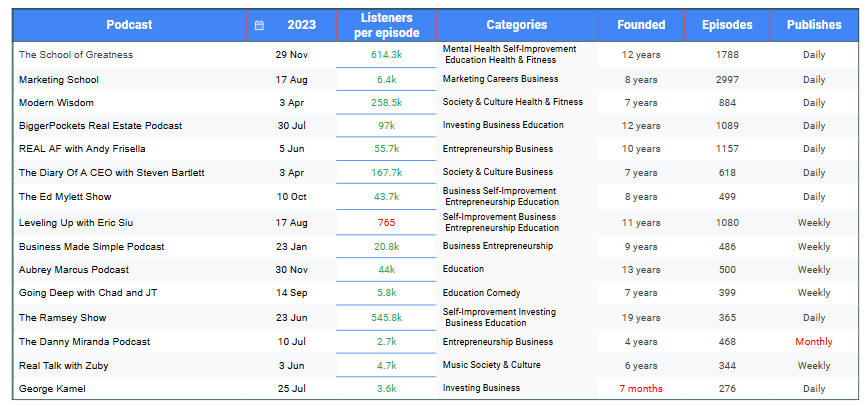This screenshot has height=407, width=868.
Task: Click the 29 Nov date cell
Action: (292, 55)
